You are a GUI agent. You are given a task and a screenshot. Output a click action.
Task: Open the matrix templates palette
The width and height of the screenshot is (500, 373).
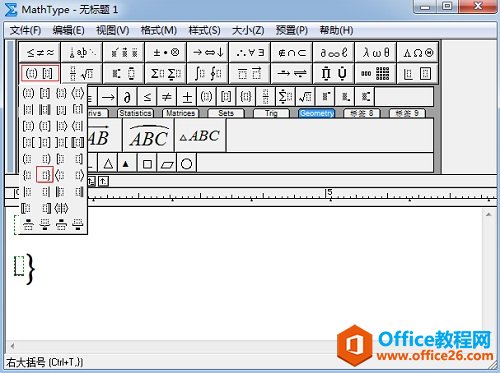coord(376,73)
